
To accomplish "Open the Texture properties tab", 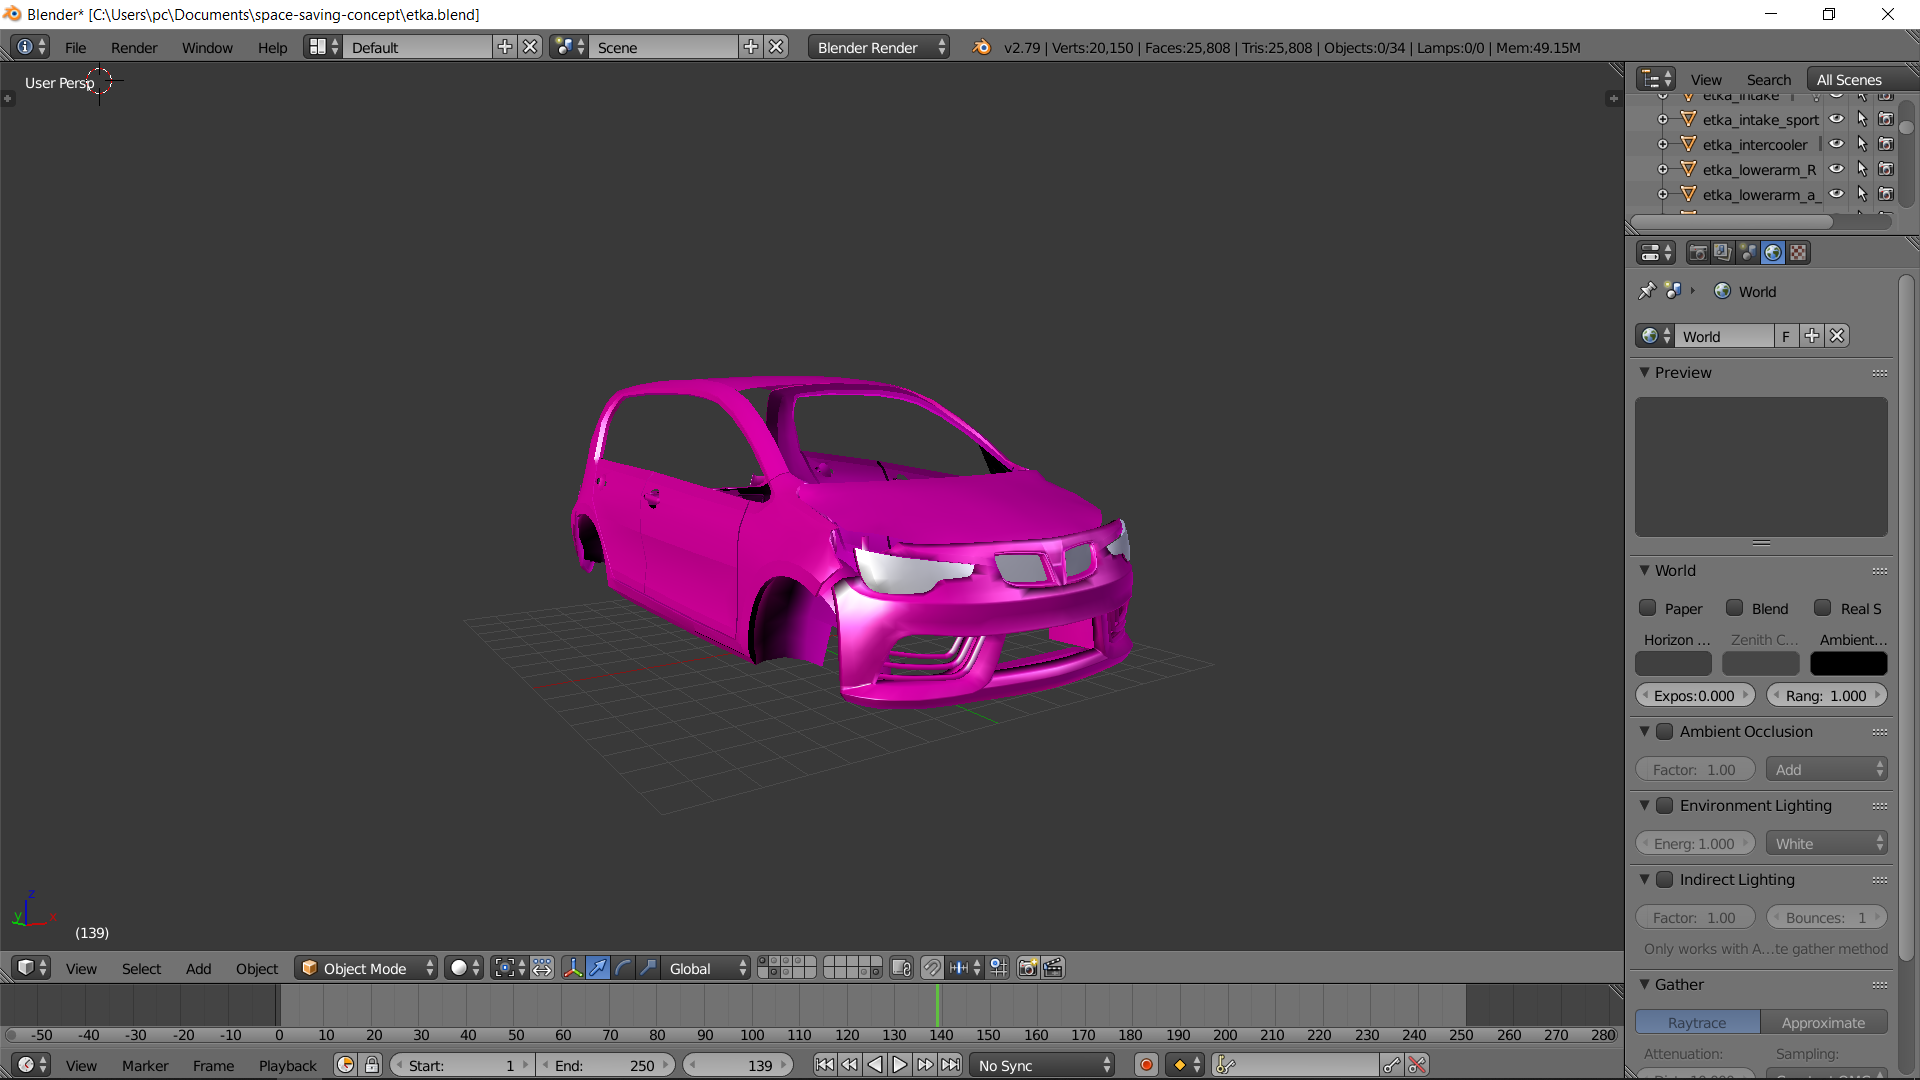I will pos(1798,253).
